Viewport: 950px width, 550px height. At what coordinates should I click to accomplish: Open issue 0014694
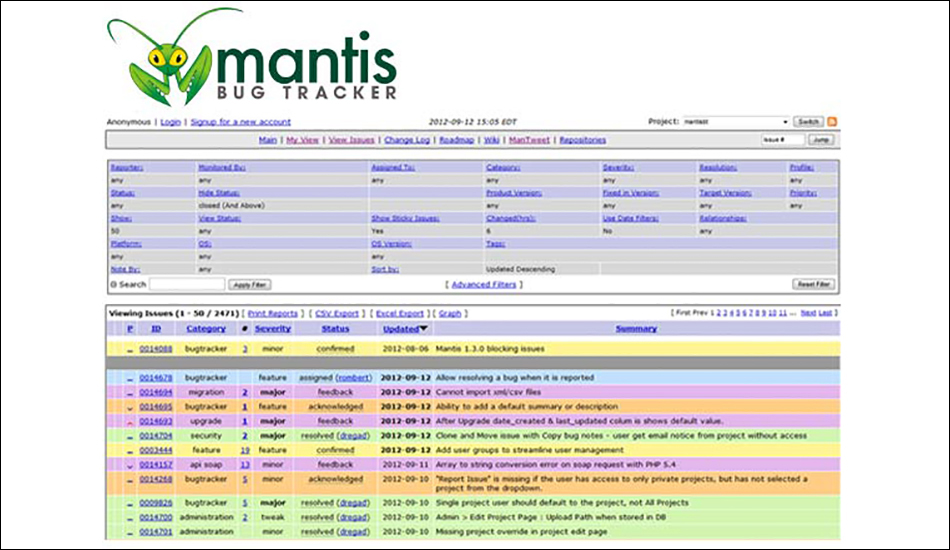pos(156,392)
